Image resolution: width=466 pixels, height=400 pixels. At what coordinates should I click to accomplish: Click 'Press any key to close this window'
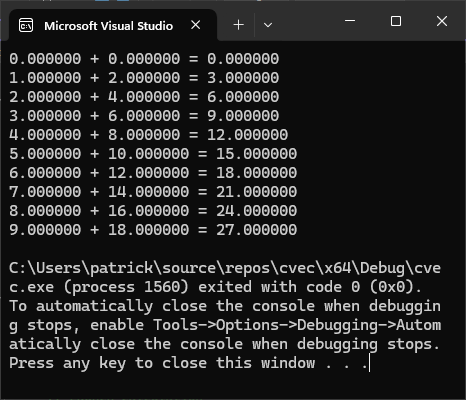(162, 363)
